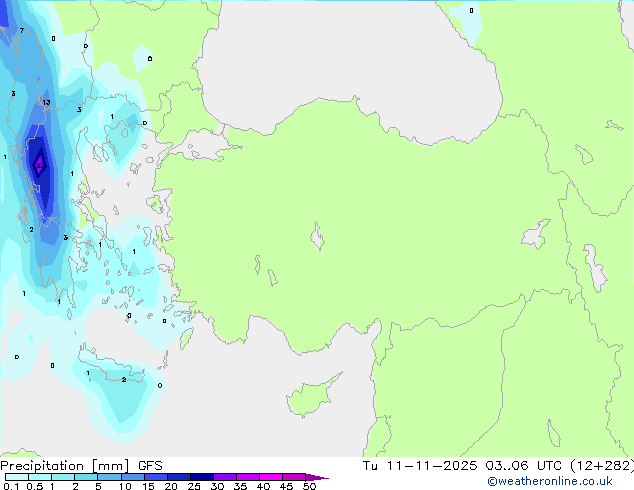634x490 pixels.
Task: Click the '7' precipitation value label
Action: 22,30
